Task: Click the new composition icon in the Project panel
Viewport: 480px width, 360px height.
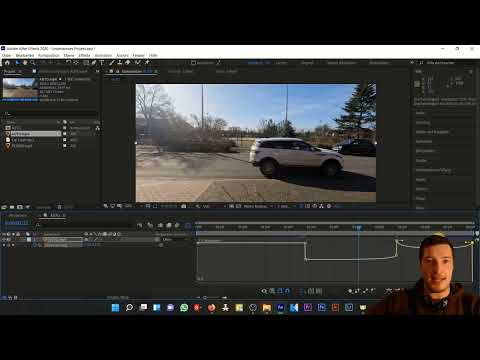Action: point(20,207)
